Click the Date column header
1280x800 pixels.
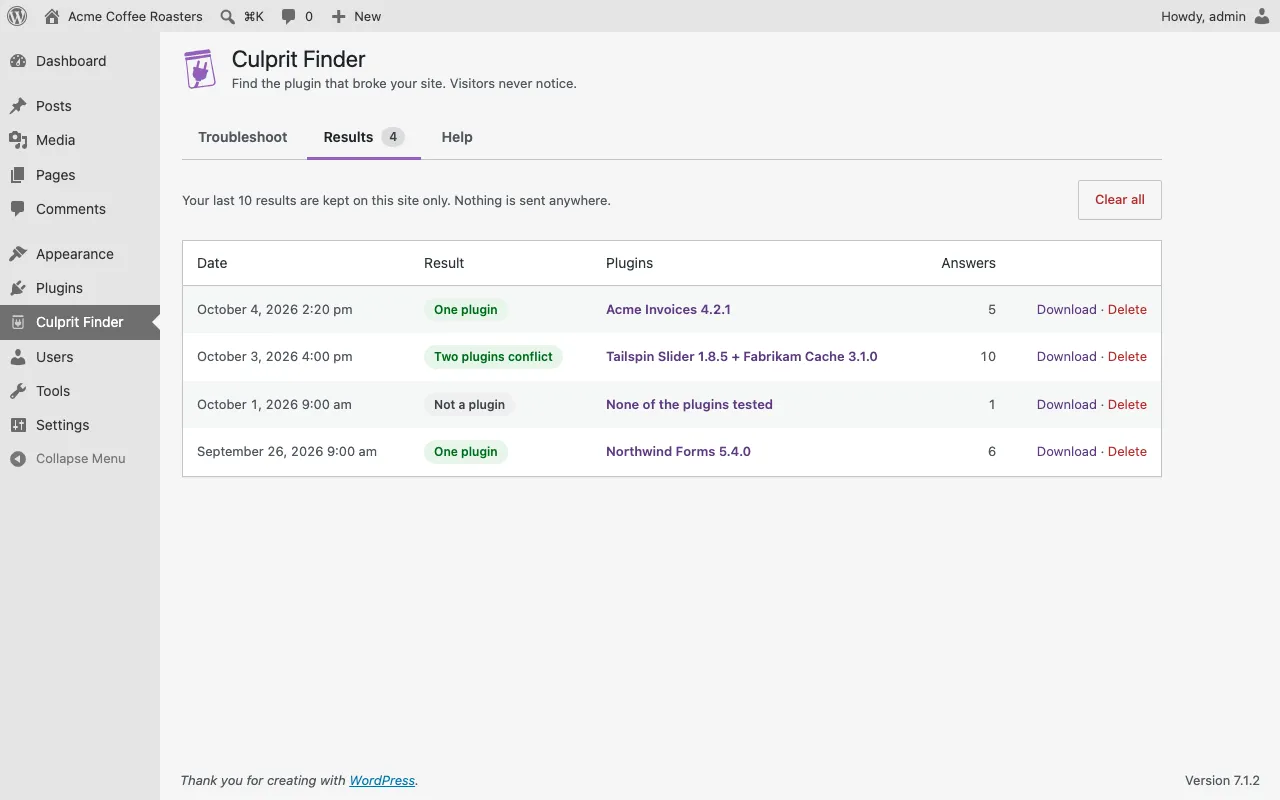pos(212,263)
